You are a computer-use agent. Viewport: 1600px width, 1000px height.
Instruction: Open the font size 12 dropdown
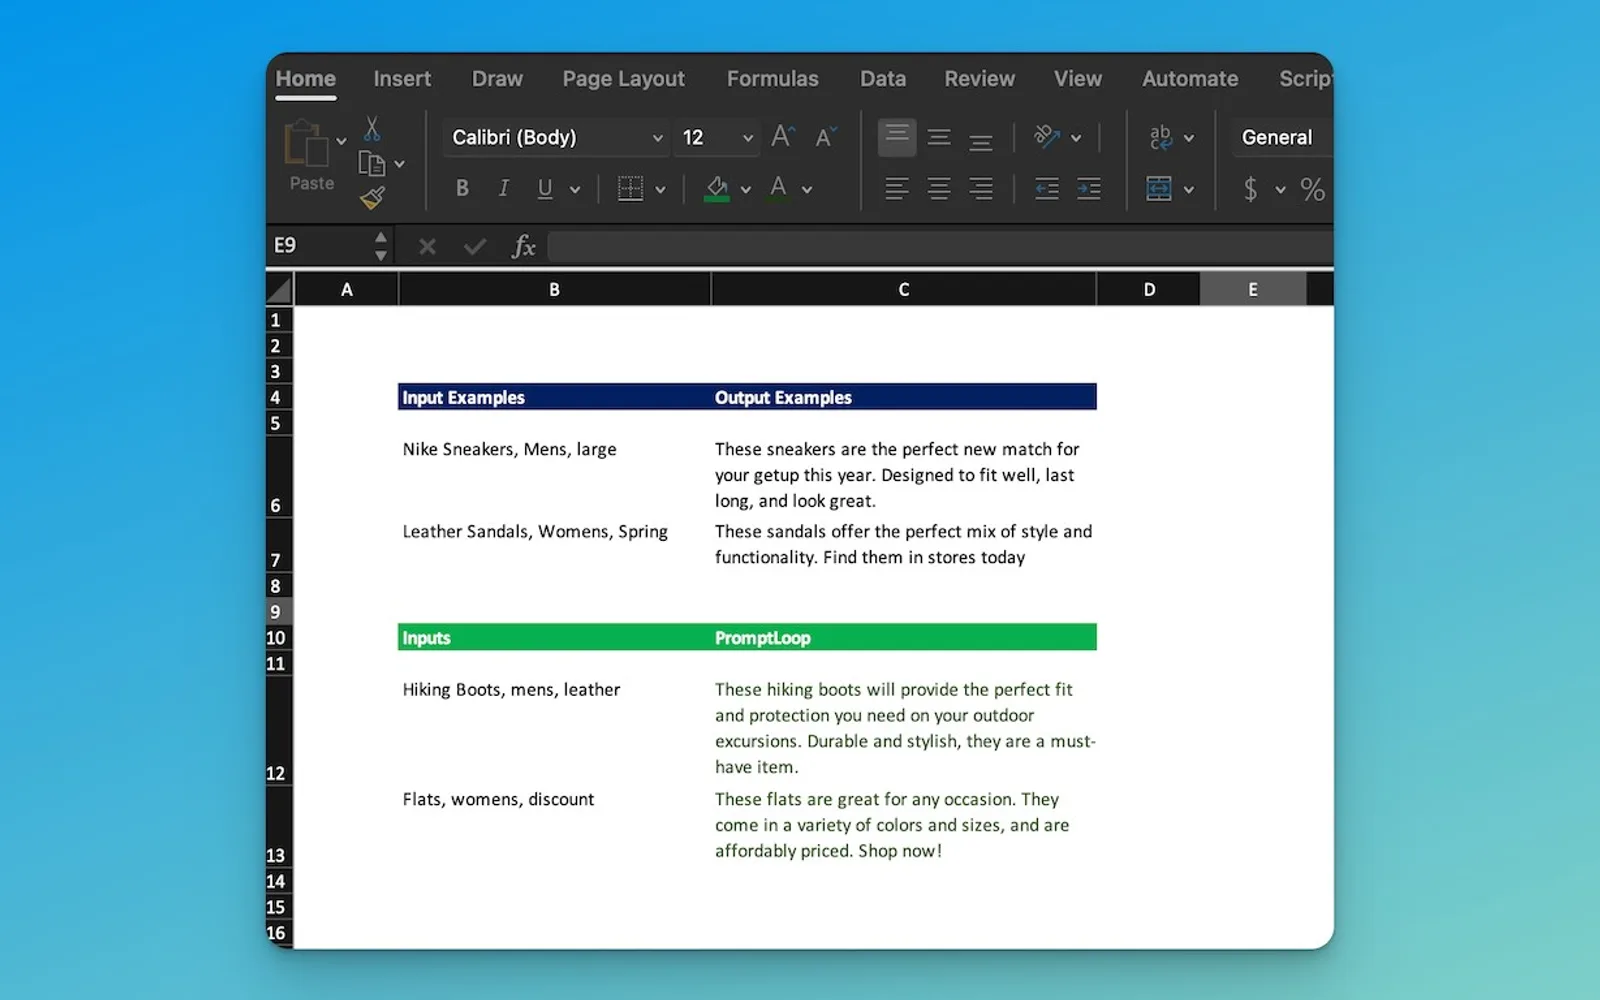[x=716, y=137]
